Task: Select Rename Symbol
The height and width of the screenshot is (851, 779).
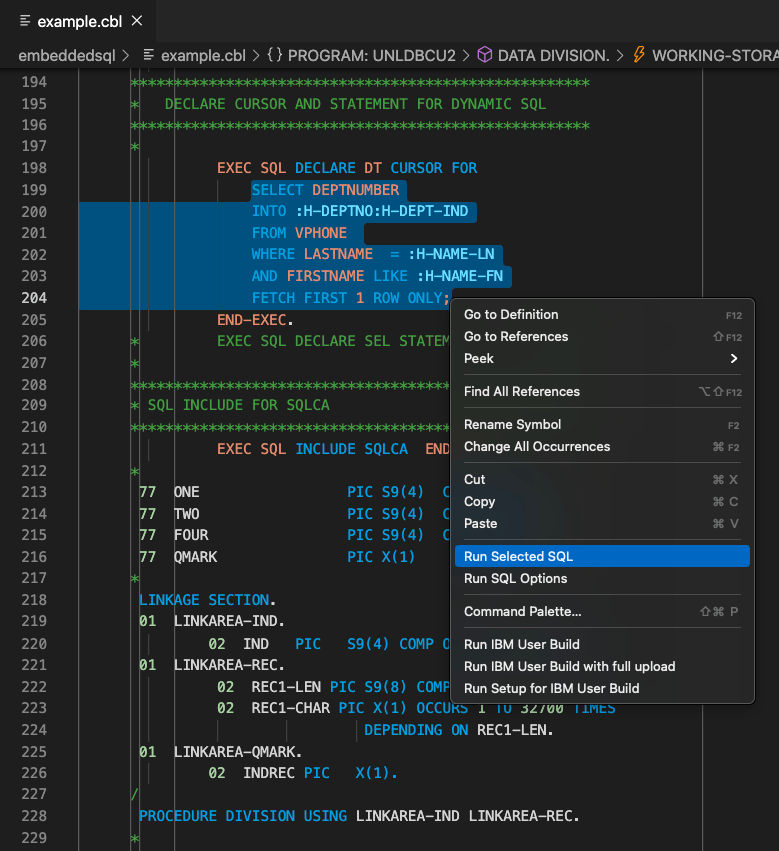Action: coord(513,424)
